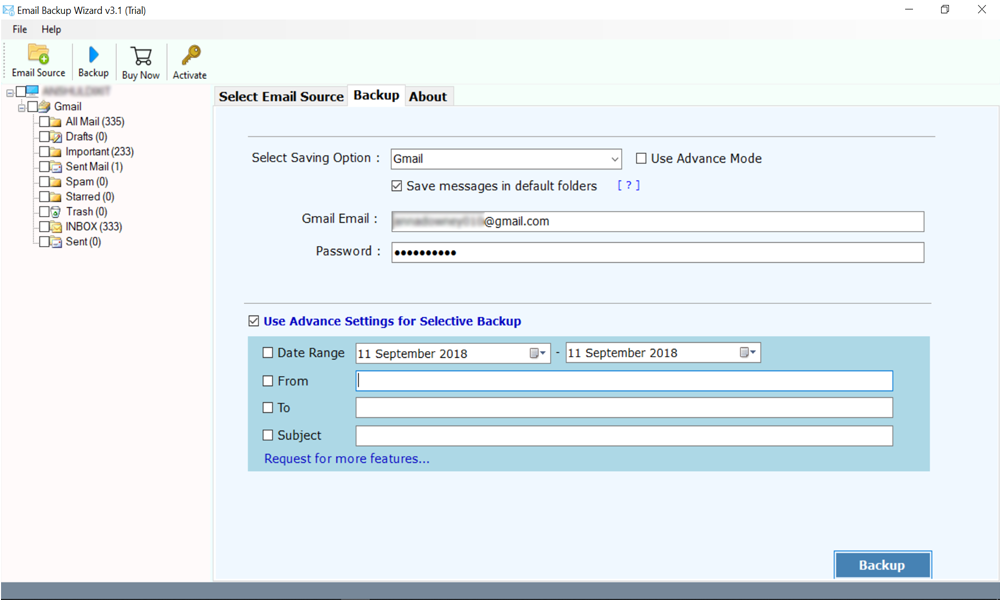Check the All Mail (335) checkbox
Viewport: 1000px width, 600px height.
click(44, 121)
